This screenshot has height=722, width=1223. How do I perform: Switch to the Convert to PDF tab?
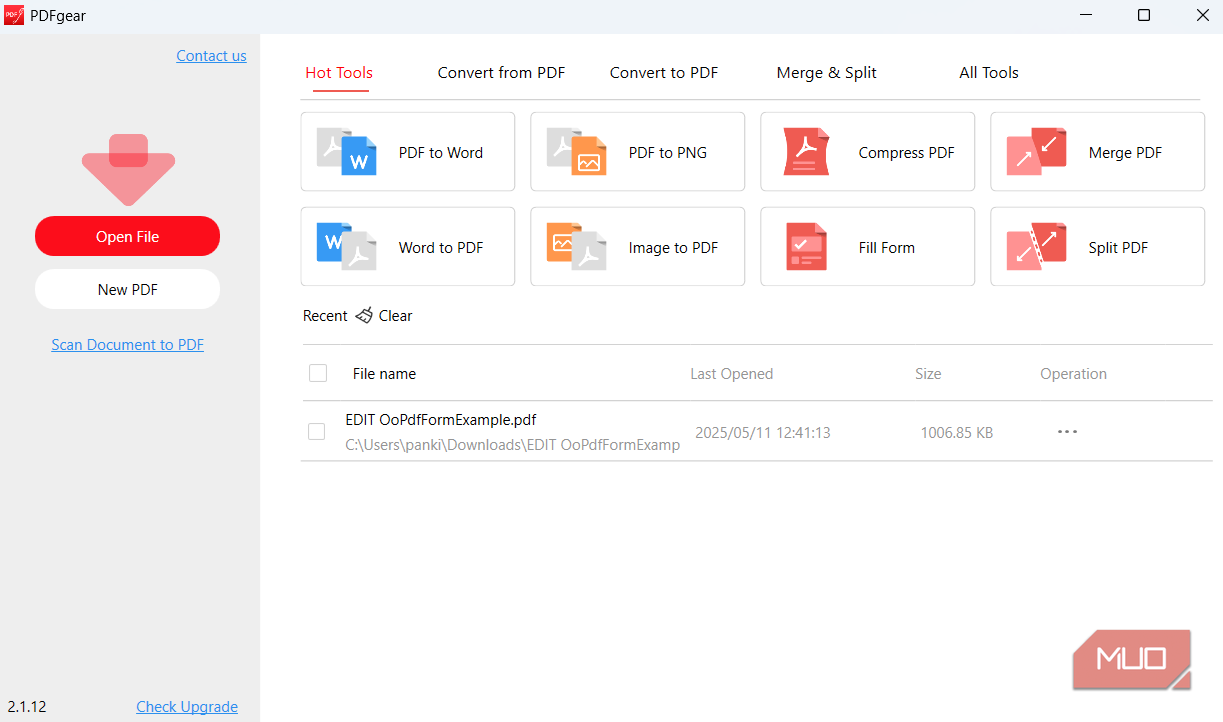click(663, 73)
